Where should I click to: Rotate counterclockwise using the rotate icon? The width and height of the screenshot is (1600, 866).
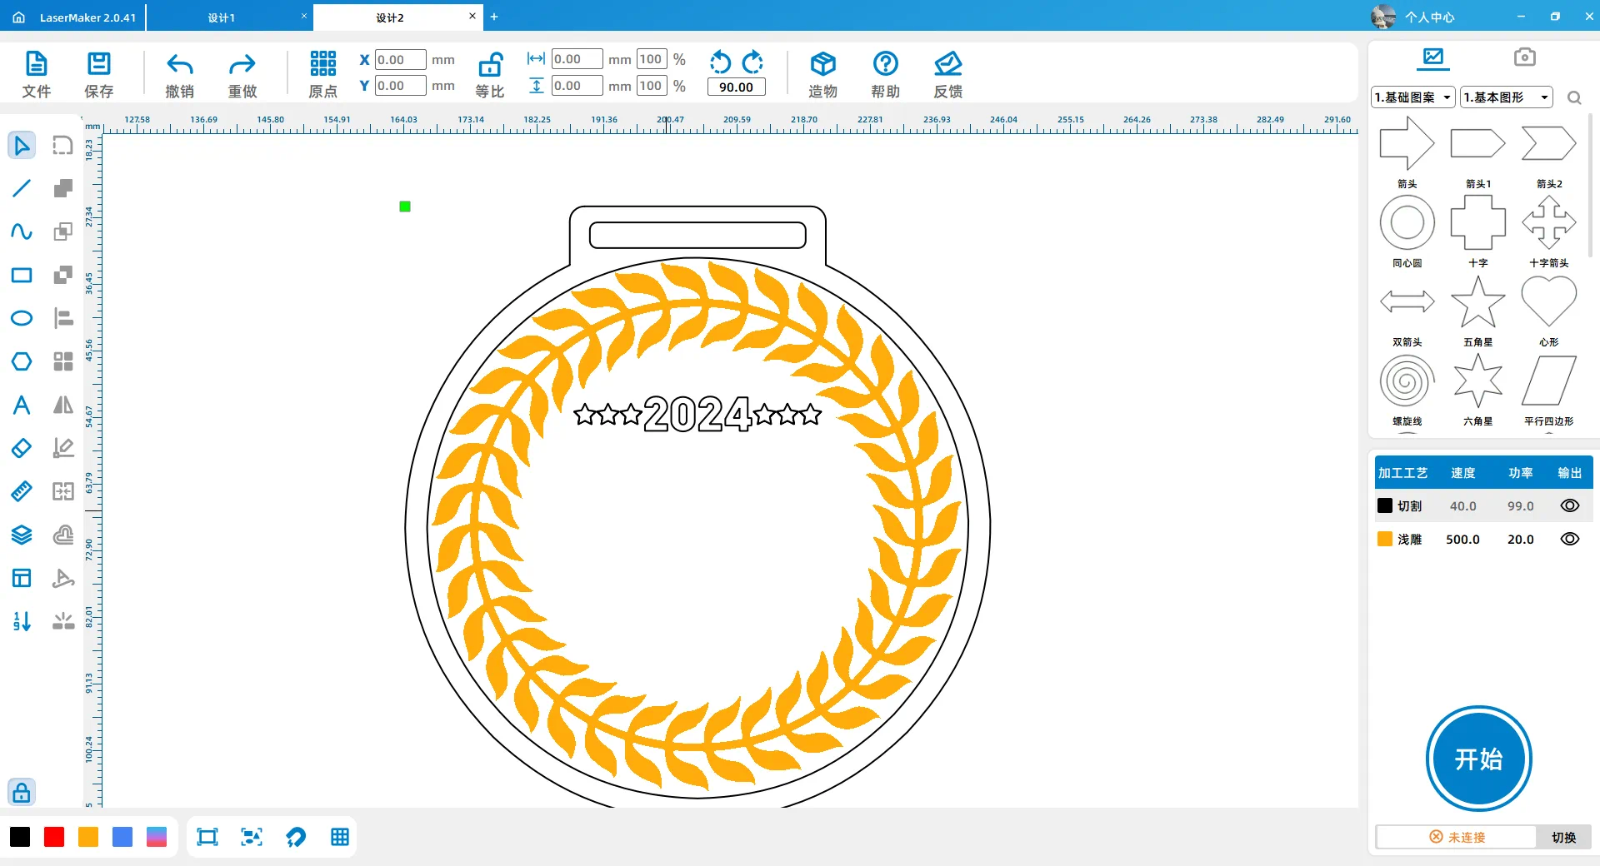pyautogui.click(x=720, y=62)
